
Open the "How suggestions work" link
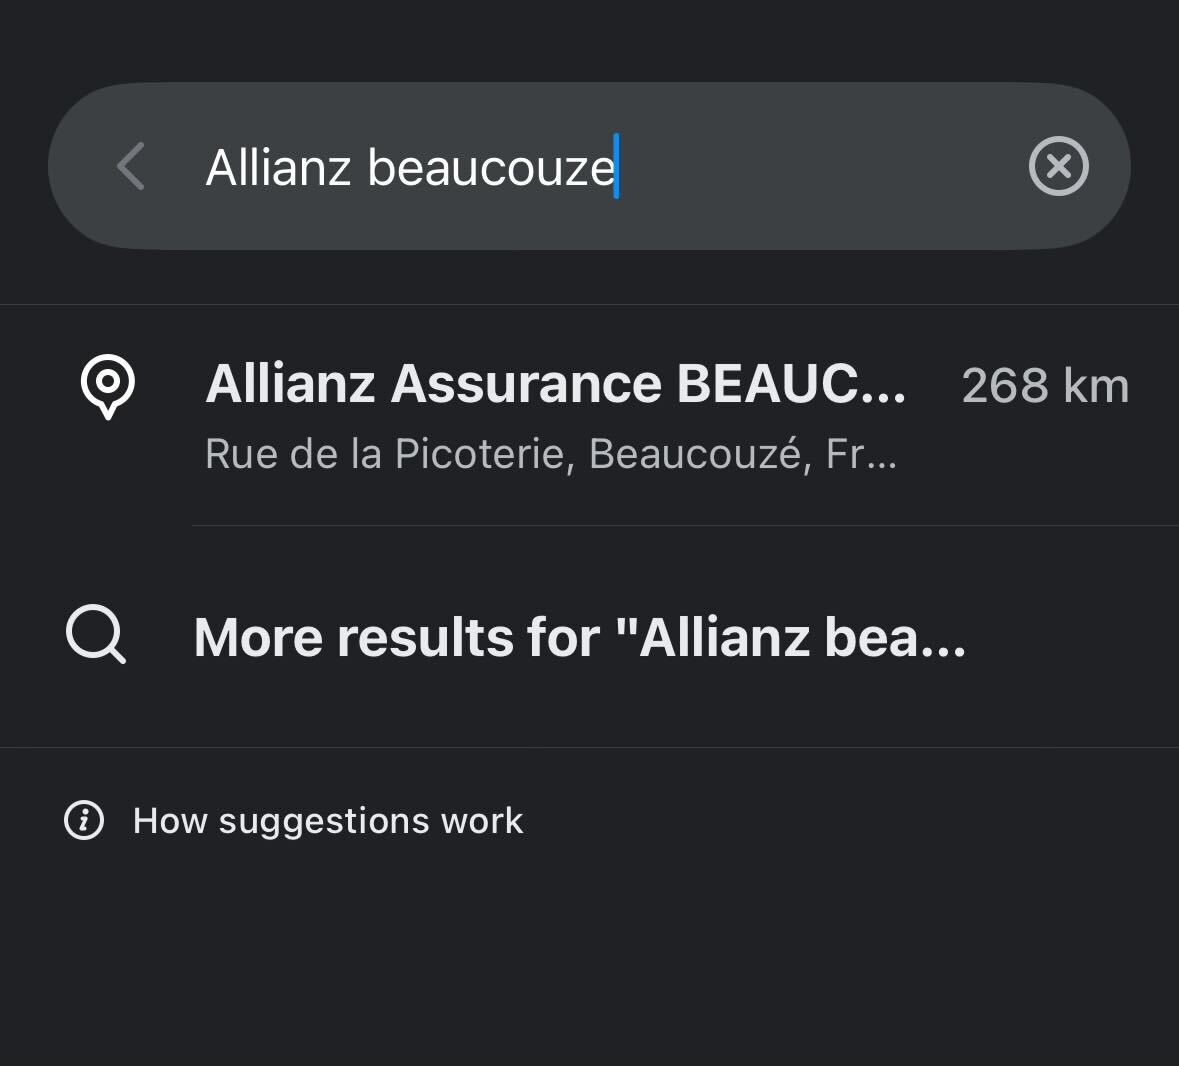(327, 821)
